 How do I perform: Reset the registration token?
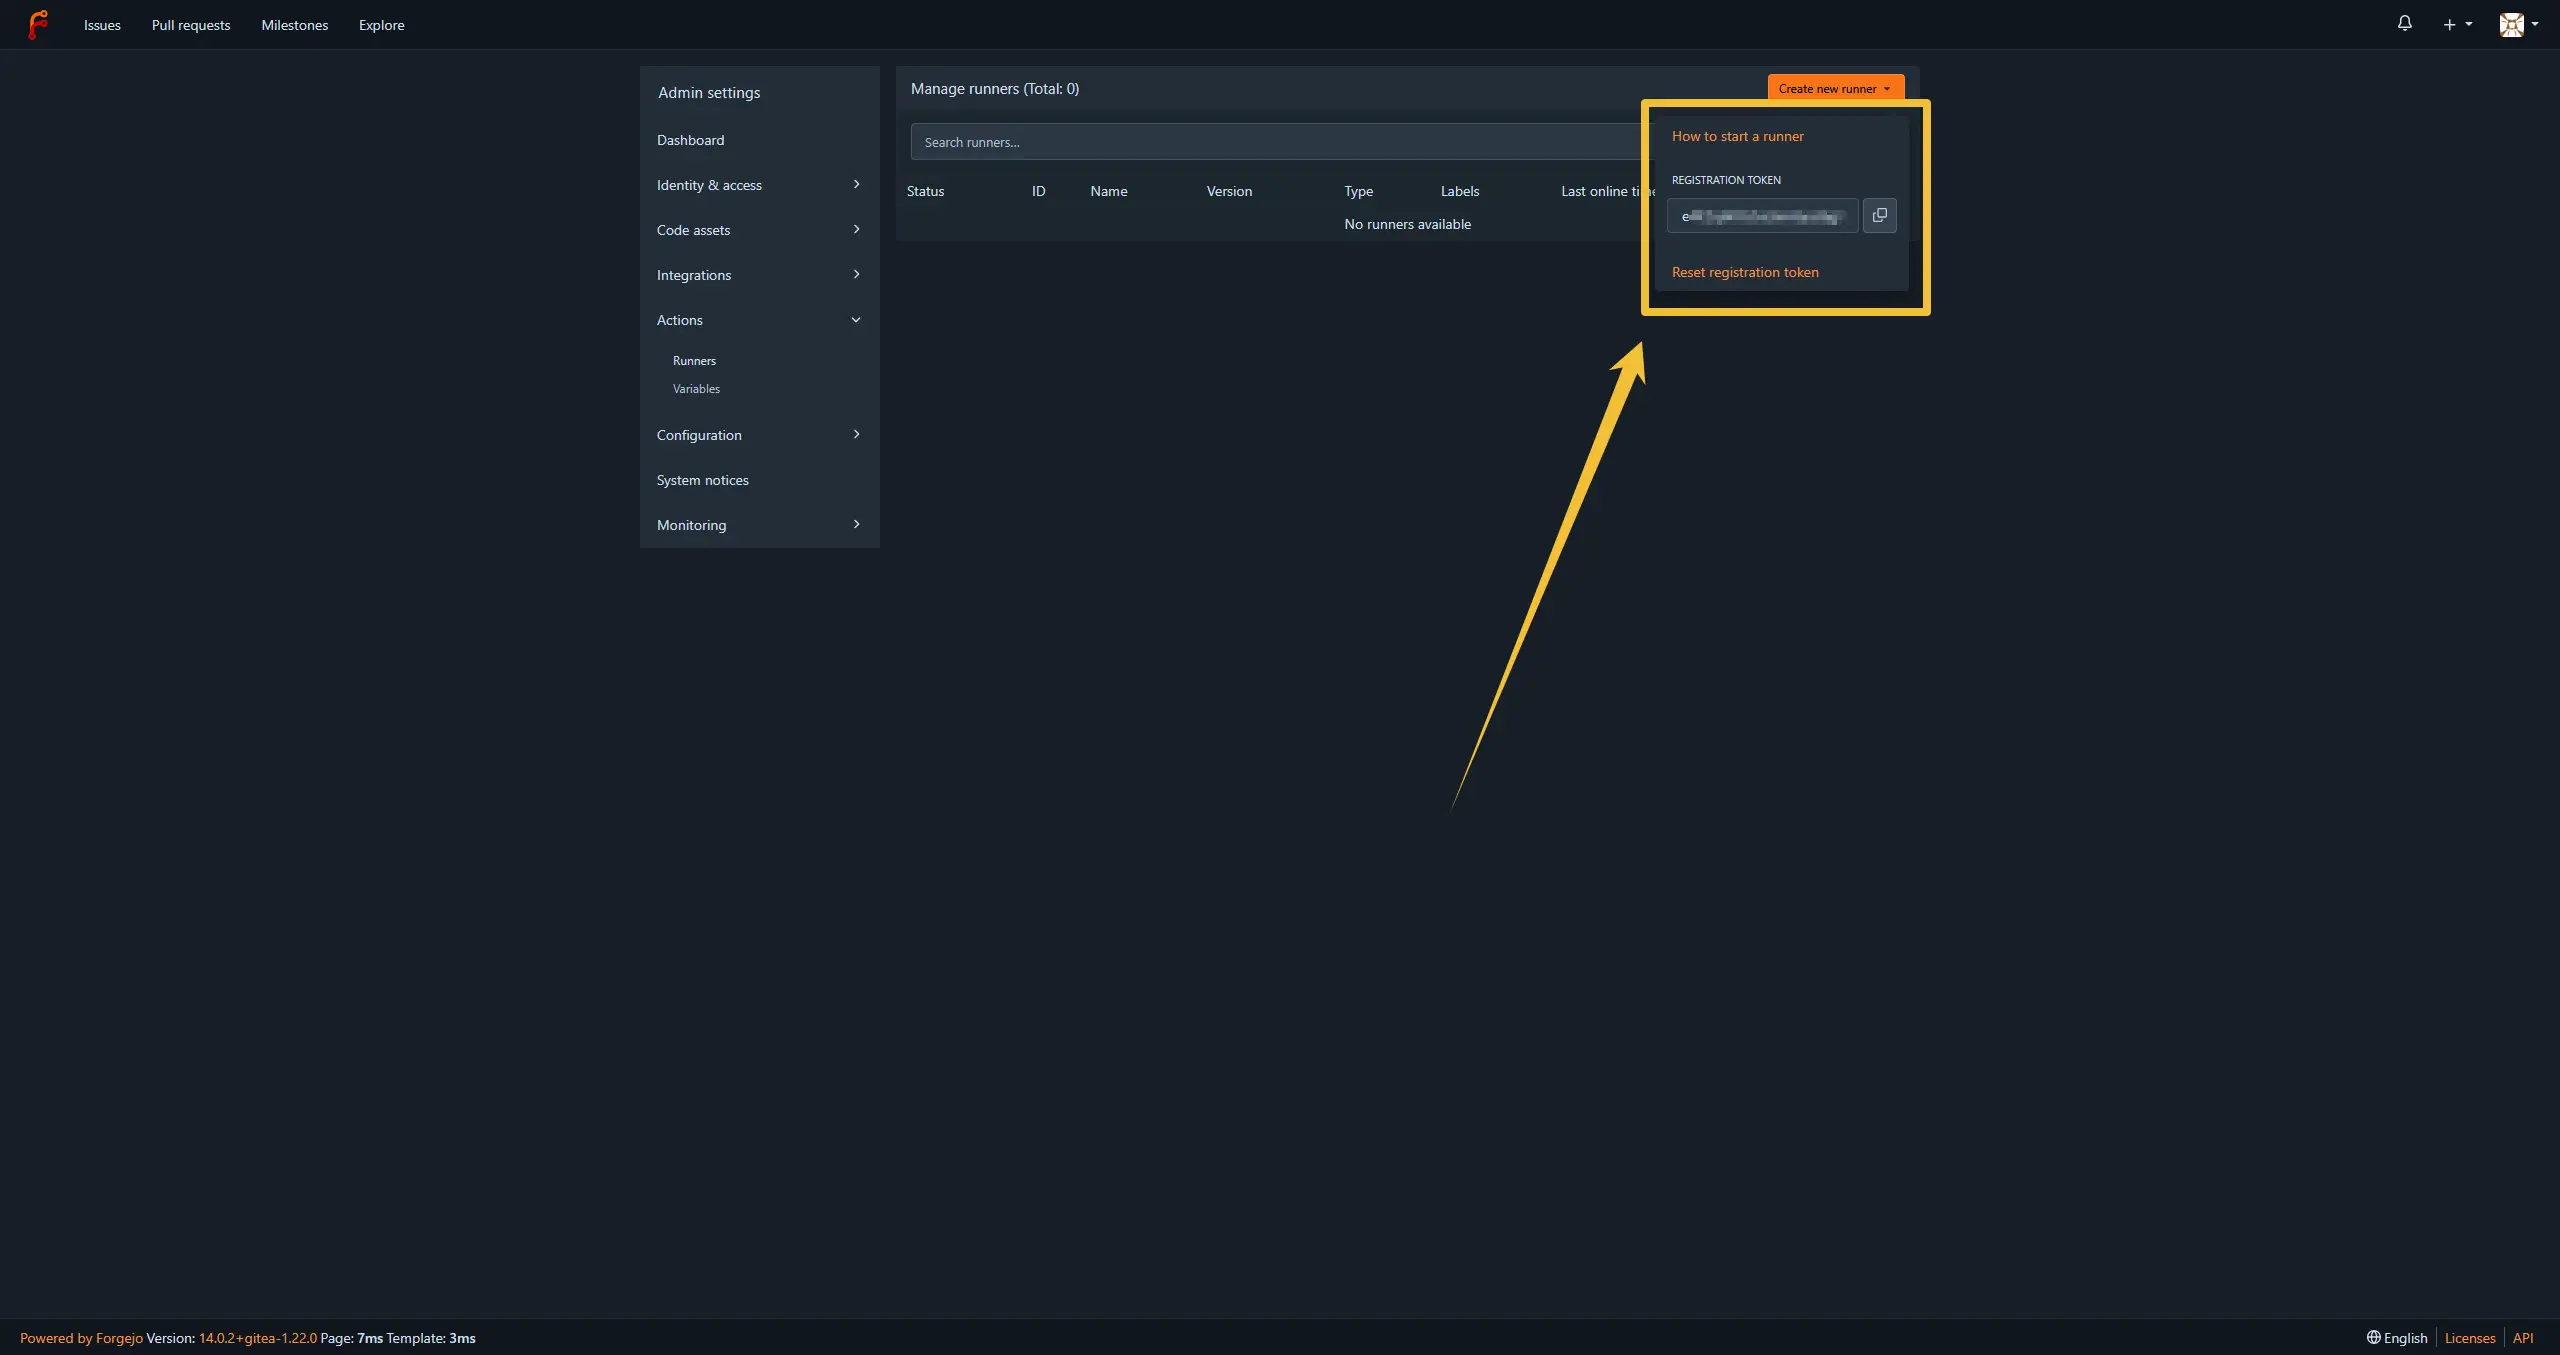coord(1744,271)
